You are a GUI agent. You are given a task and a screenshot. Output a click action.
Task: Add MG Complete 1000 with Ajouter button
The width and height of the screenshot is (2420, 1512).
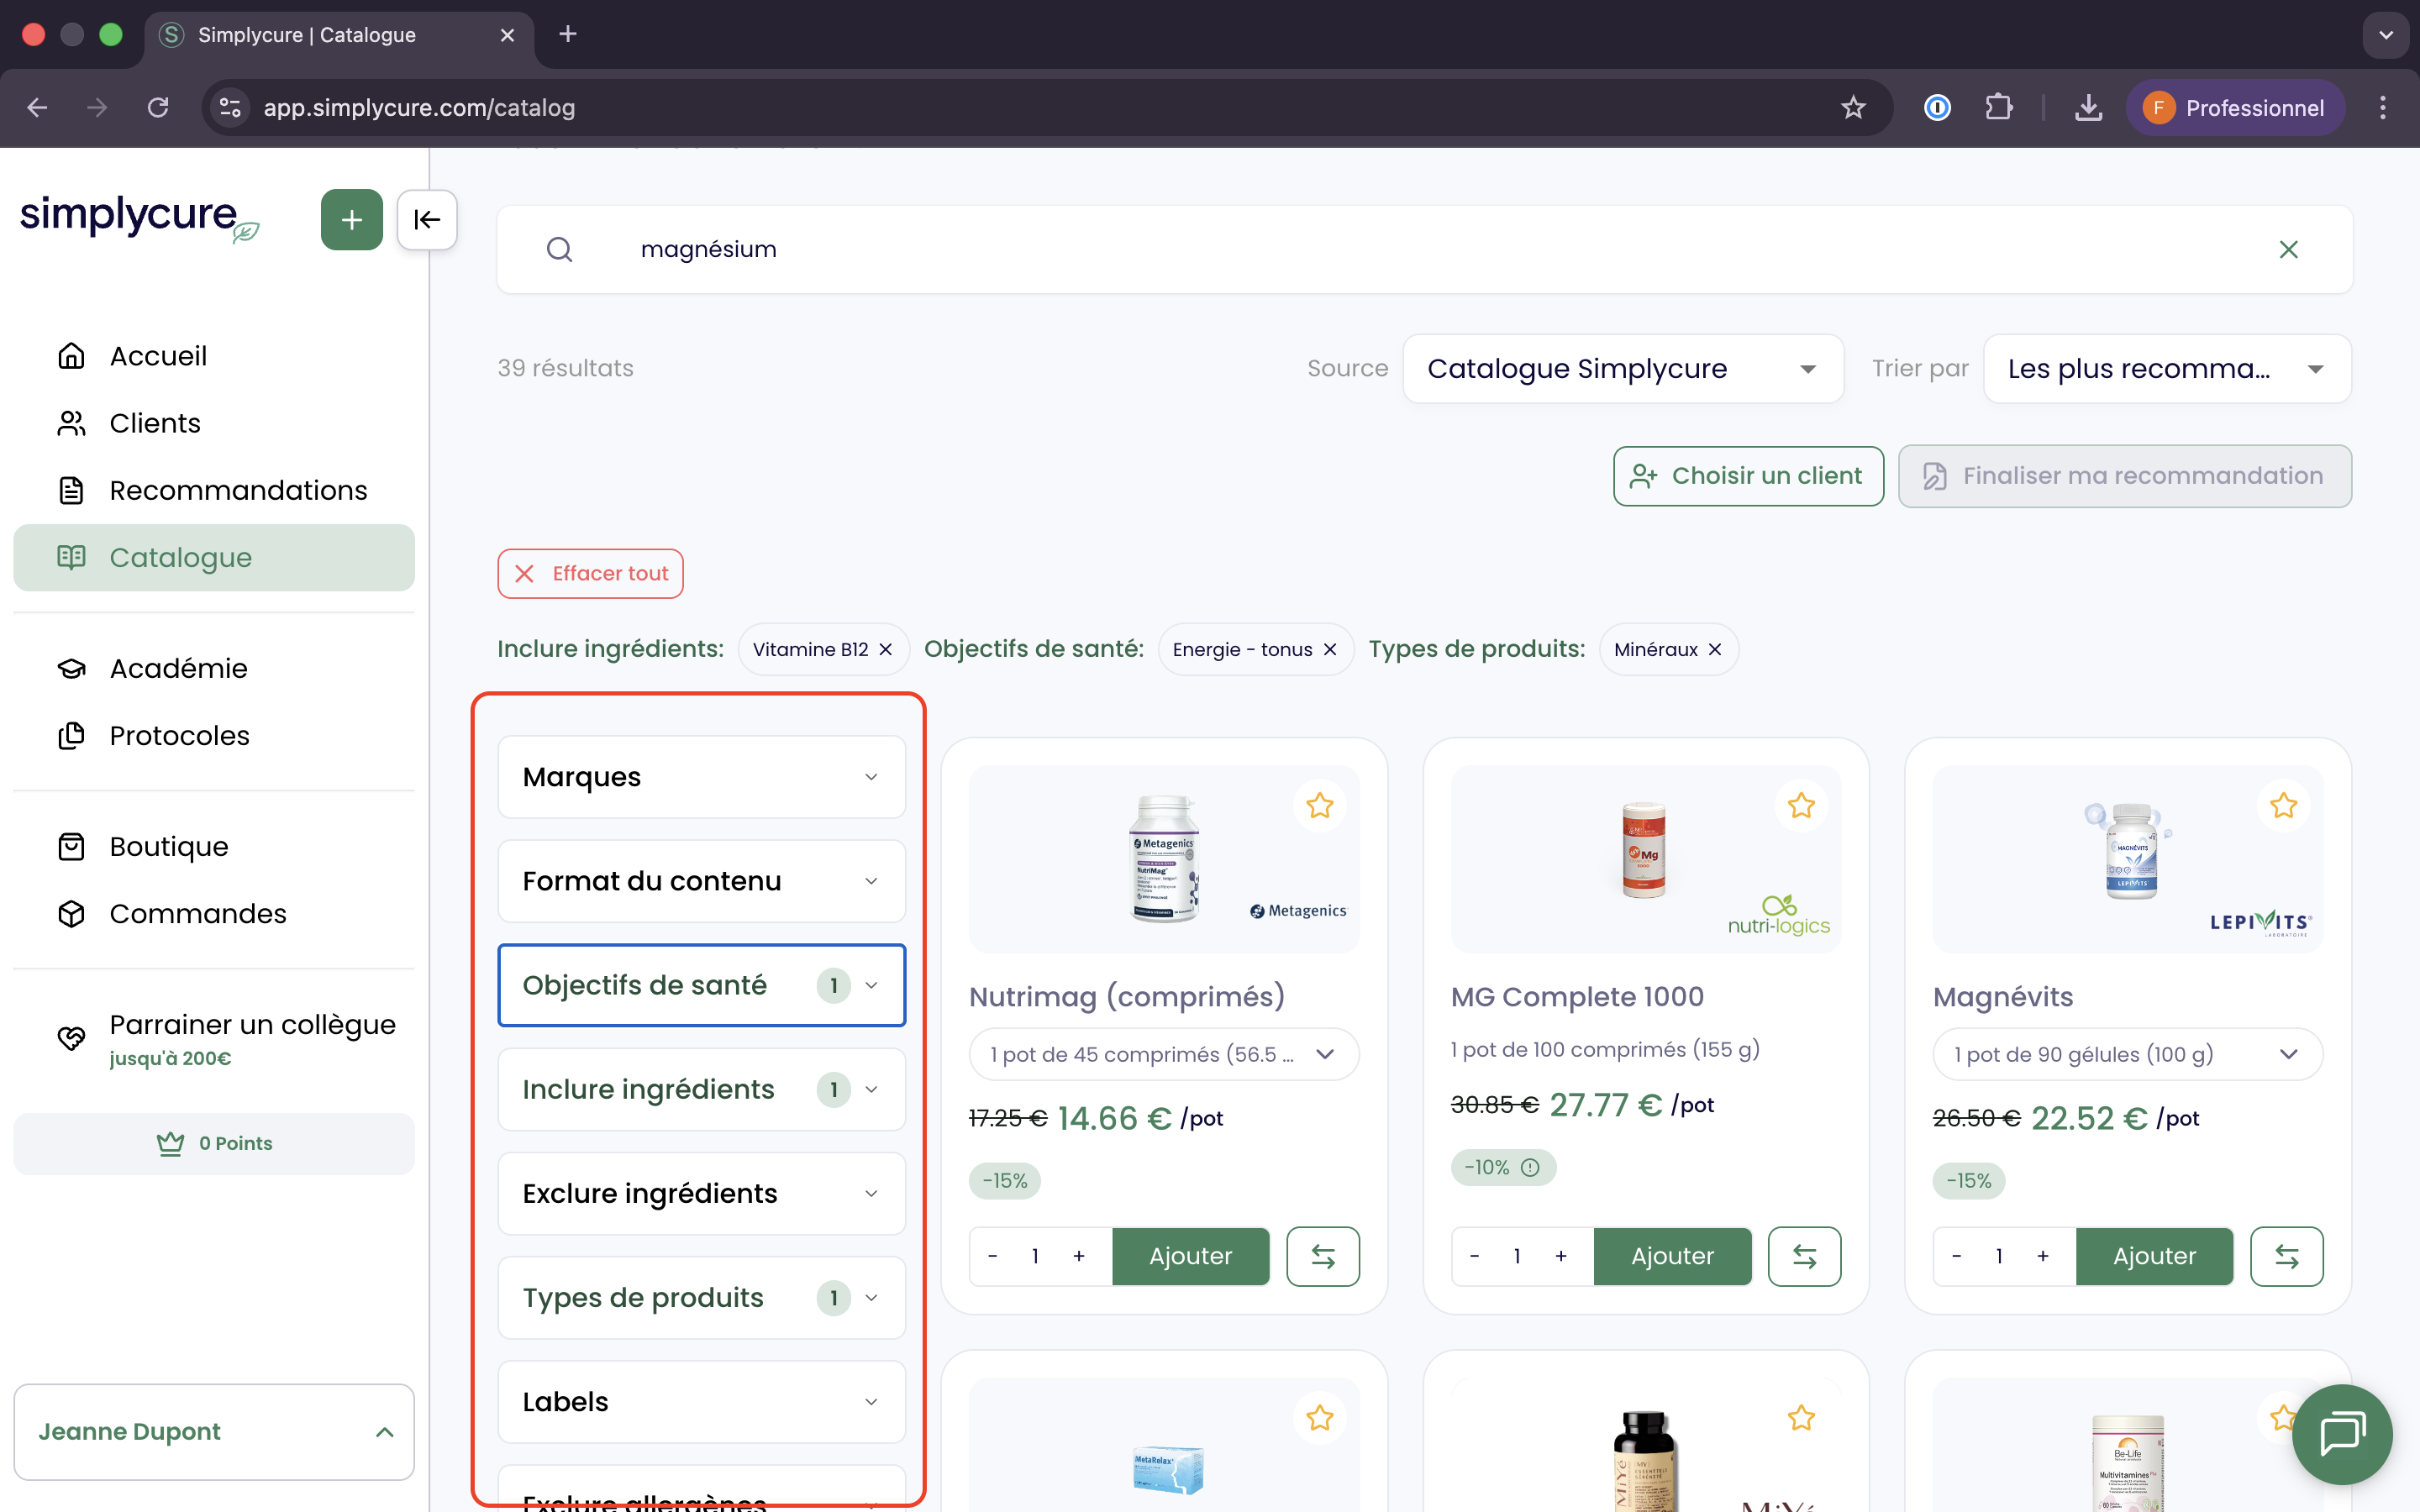coord(1672,1256)
